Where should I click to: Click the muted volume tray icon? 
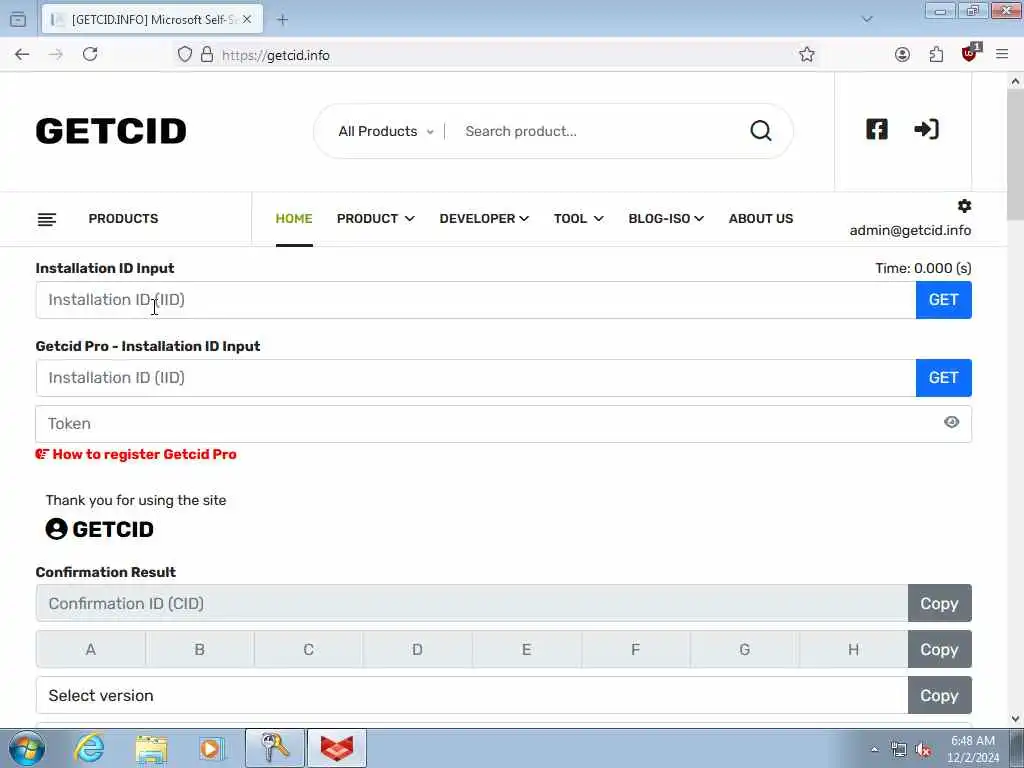923,750
